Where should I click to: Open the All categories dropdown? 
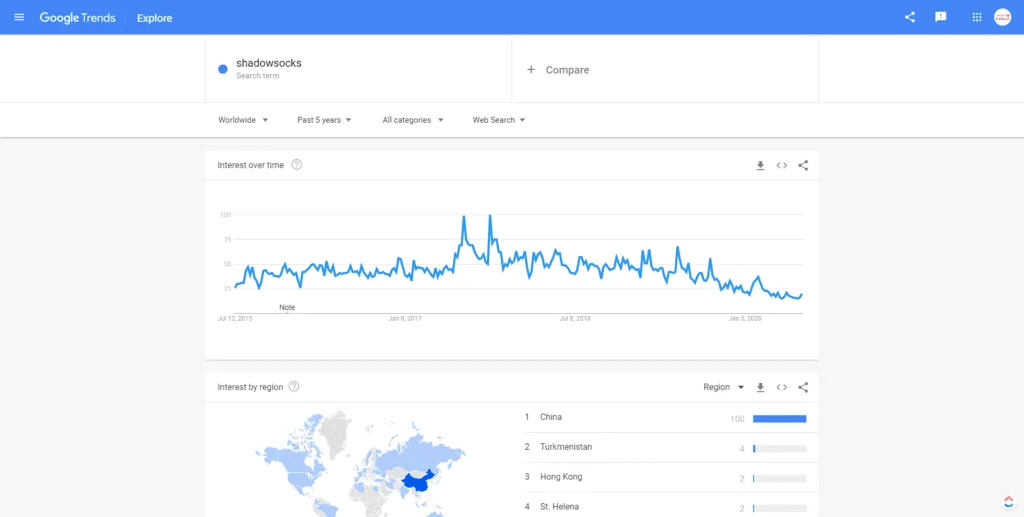pyautogui.click(x=413, y=120)
